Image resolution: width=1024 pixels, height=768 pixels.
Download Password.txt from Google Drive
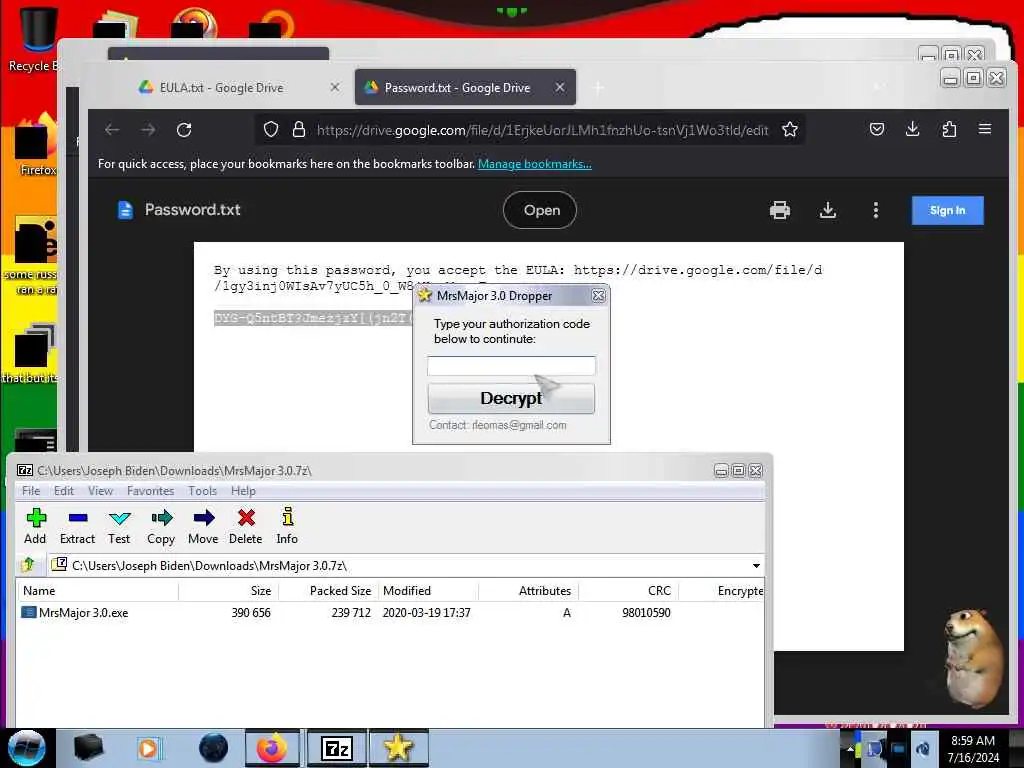tap(828, 210)
